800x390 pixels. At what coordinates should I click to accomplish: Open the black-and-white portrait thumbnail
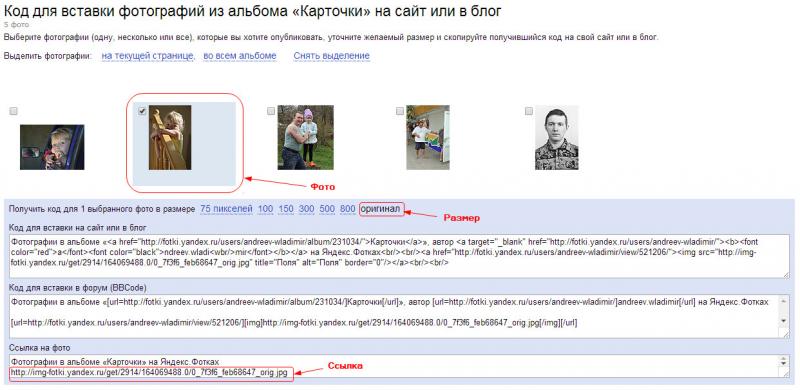pyautogui.click(x=557, y=138)
